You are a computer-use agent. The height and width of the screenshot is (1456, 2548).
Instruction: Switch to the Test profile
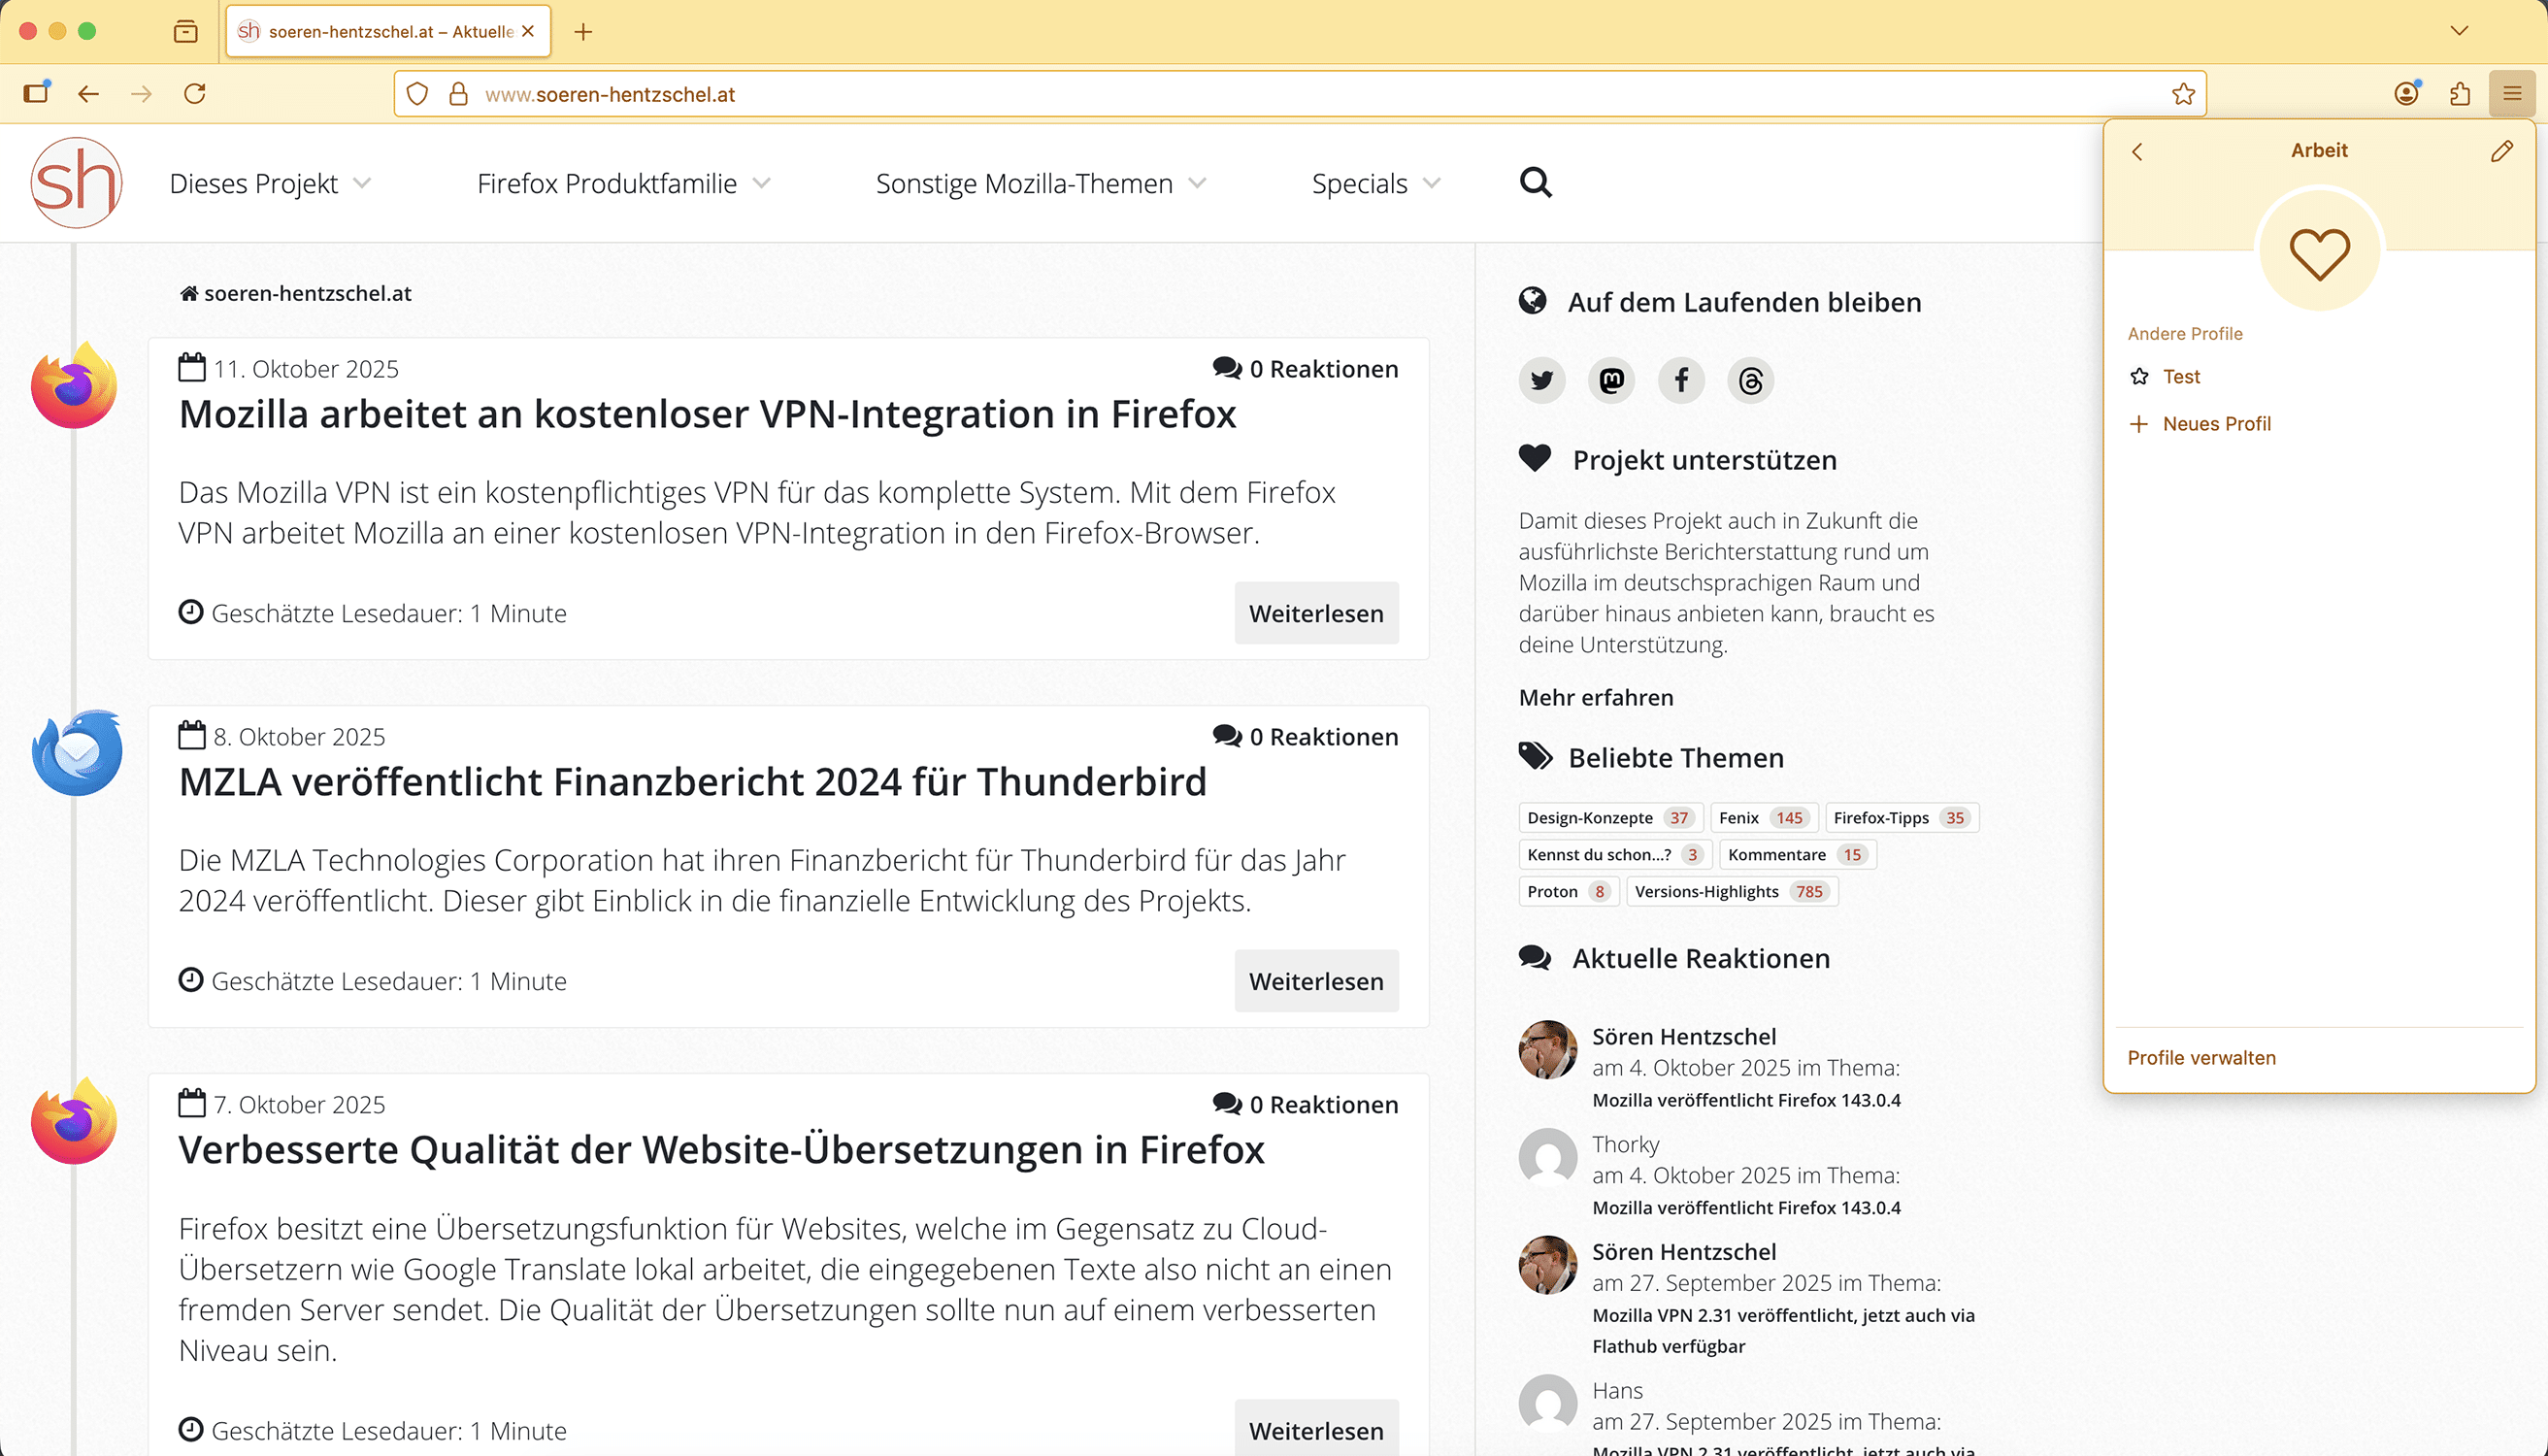[x=2181, y=377]
